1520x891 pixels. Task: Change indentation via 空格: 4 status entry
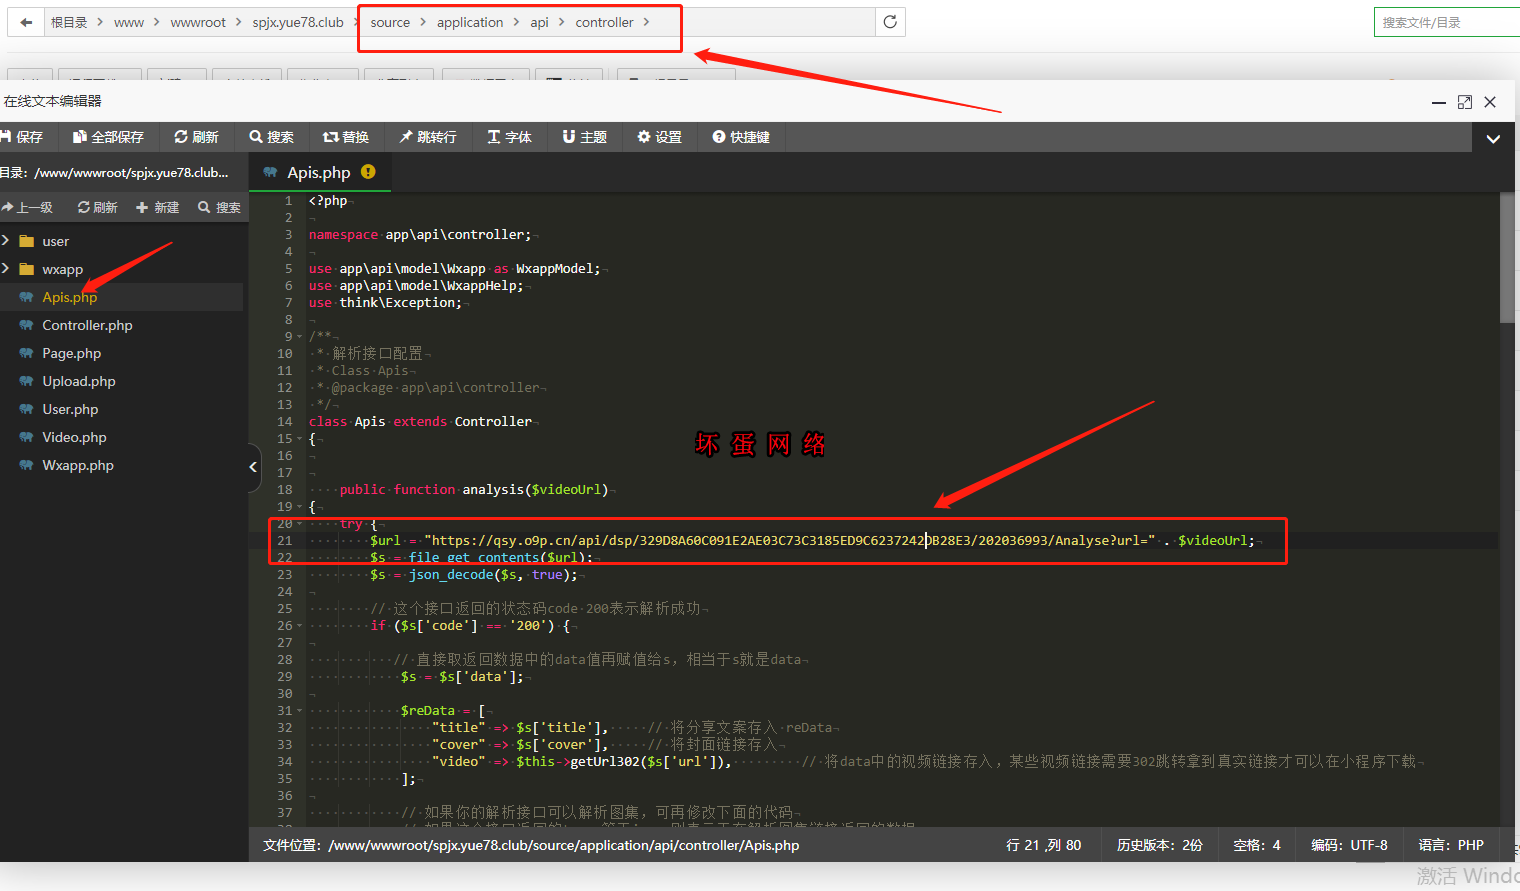(x=1257, y=845)
